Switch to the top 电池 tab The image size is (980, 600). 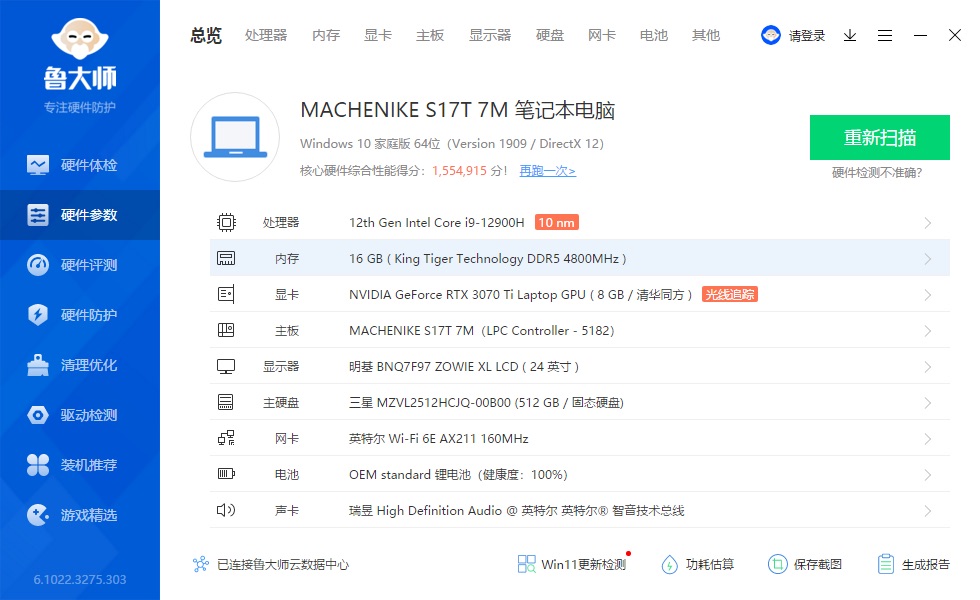[x=654, y=36]
